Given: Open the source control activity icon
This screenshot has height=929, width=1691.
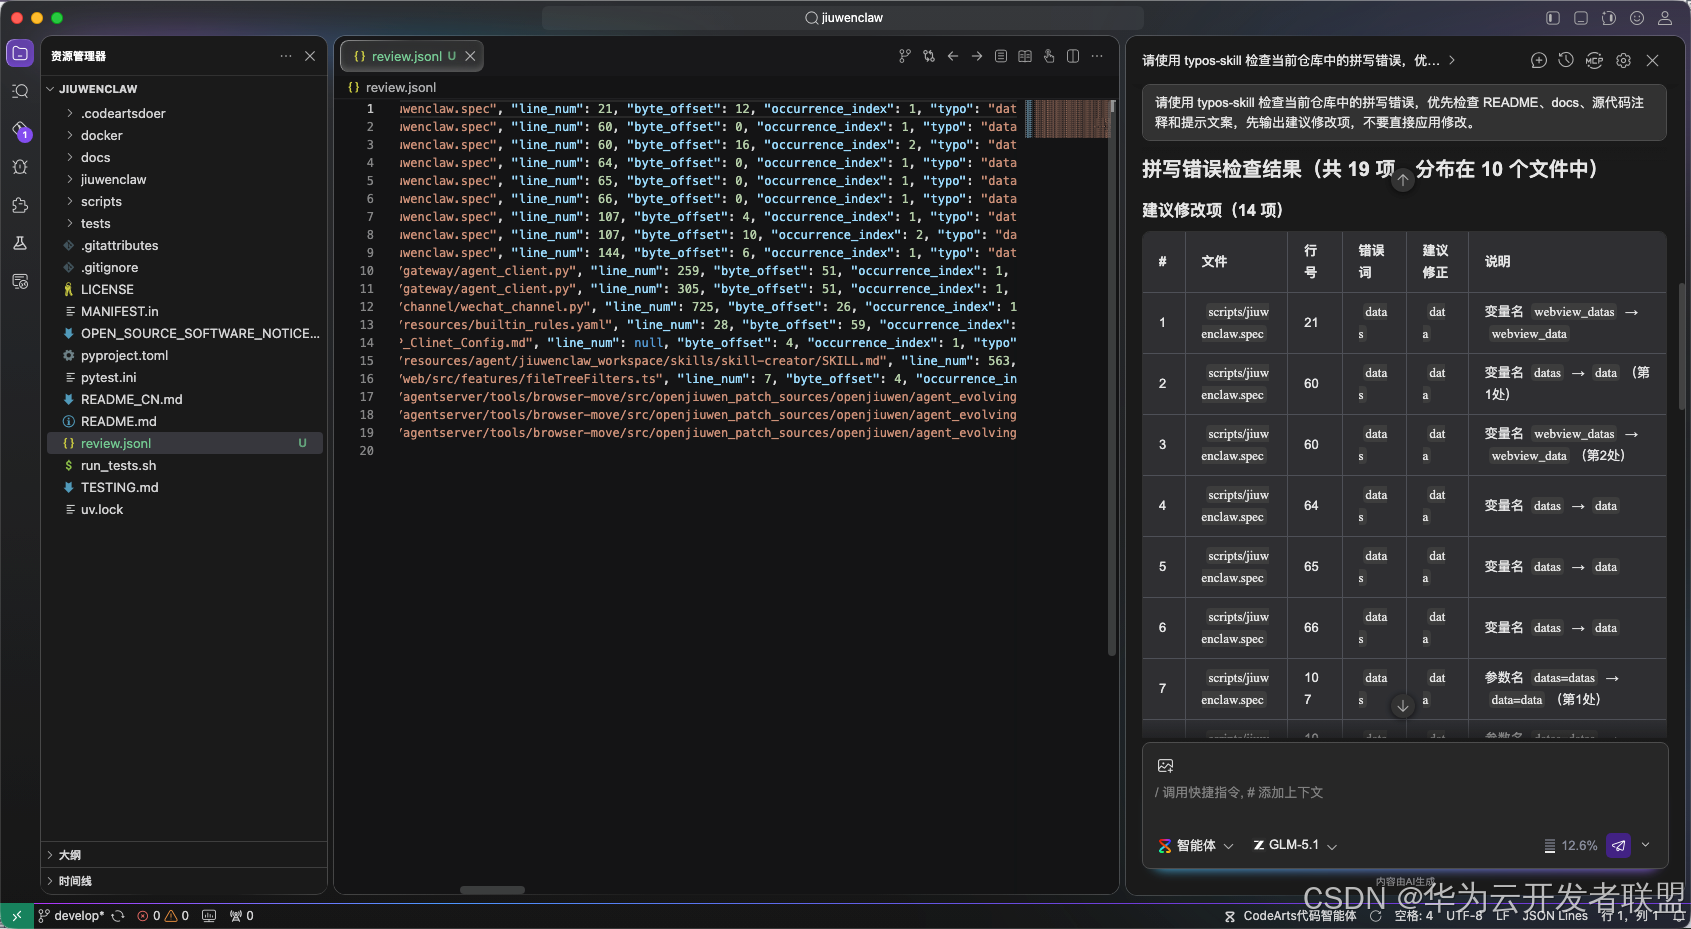Looking at the screenshot, I should tap(20, 130).
